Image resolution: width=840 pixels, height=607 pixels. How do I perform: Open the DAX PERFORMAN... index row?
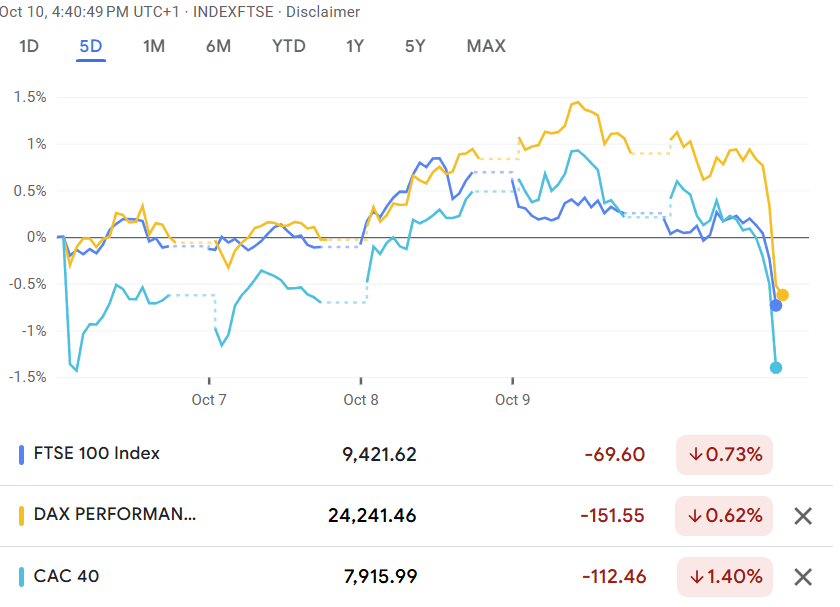point(115,515)
